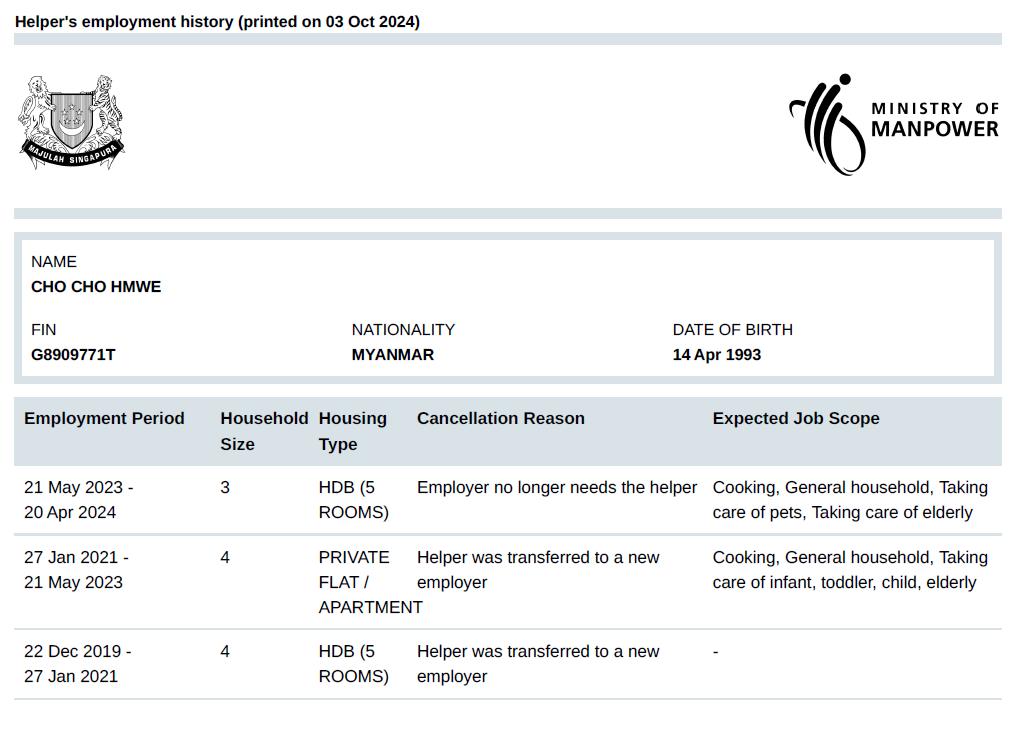This screenshot has height=734, width=1029.
Task: Click the Housing Type column header
Action: pos(352,431)
